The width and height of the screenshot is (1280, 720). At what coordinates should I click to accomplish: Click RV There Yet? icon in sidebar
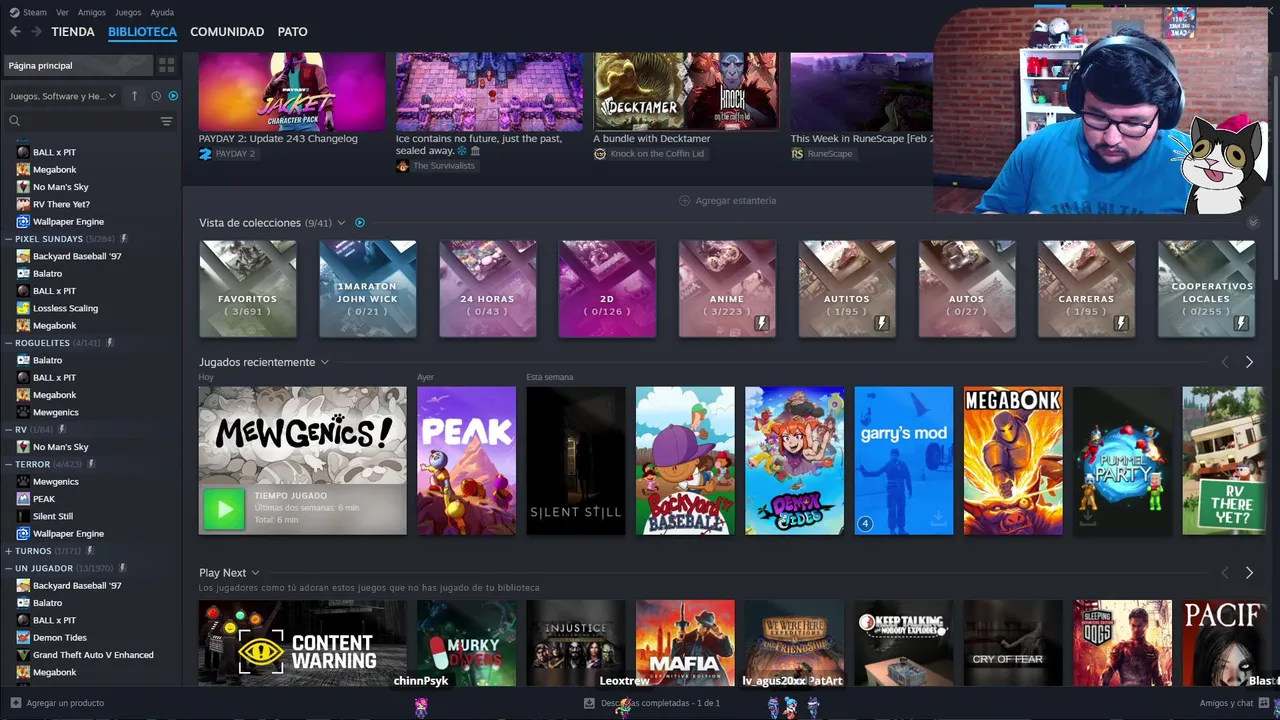pyautogui.click(x=23, y=204)
